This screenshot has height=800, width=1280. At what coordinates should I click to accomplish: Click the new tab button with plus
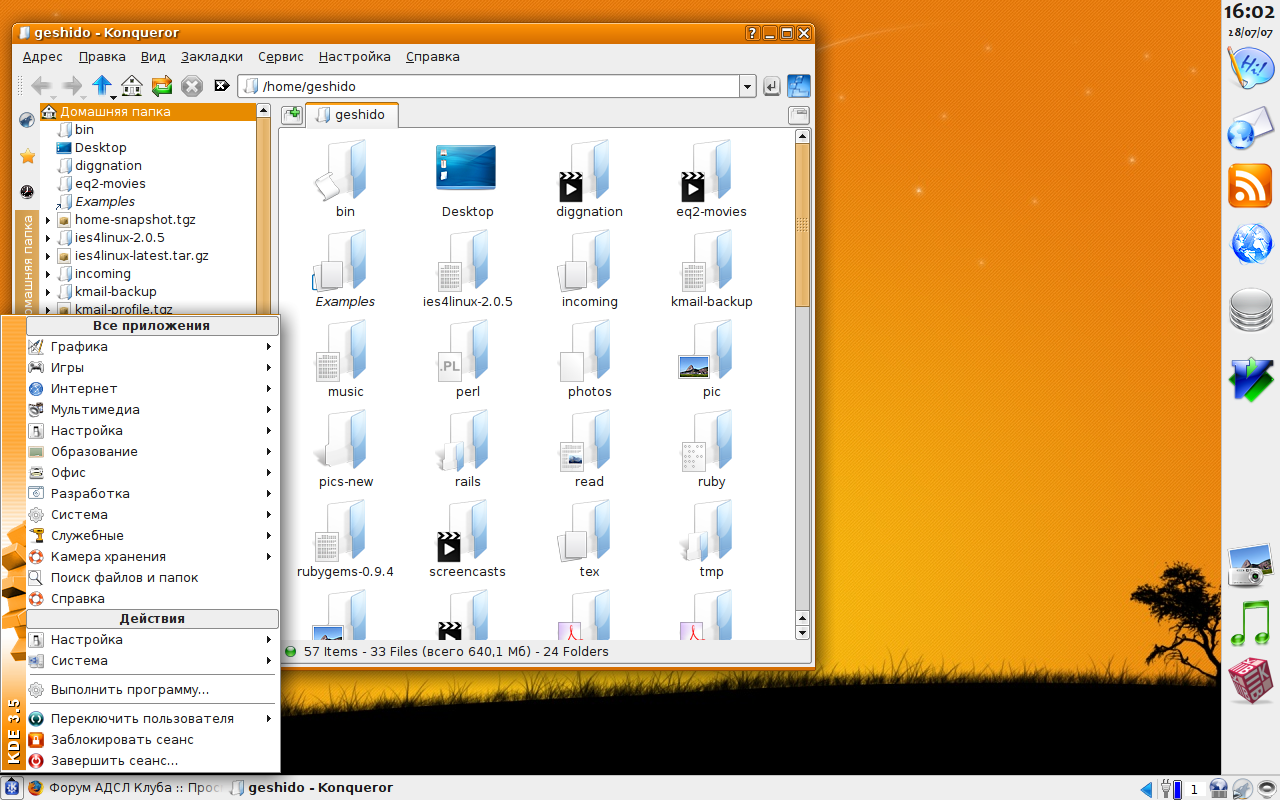pyautogui.click(x=291, y=115)
